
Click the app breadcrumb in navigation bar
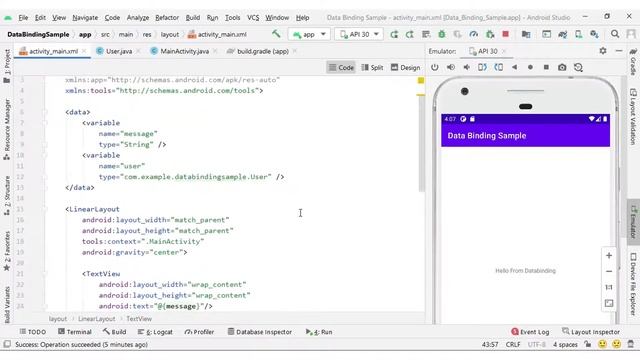tap(85, 35)
